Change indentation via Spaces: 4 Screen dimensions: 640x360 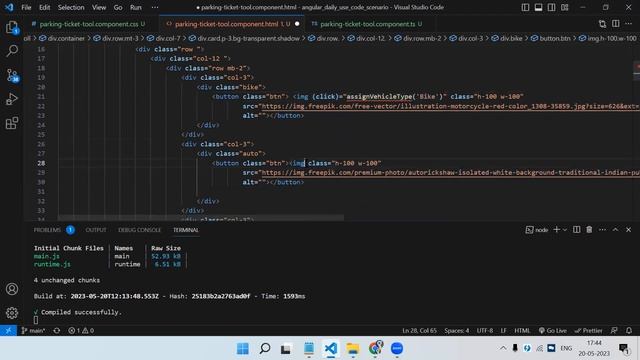click(456, 331)
